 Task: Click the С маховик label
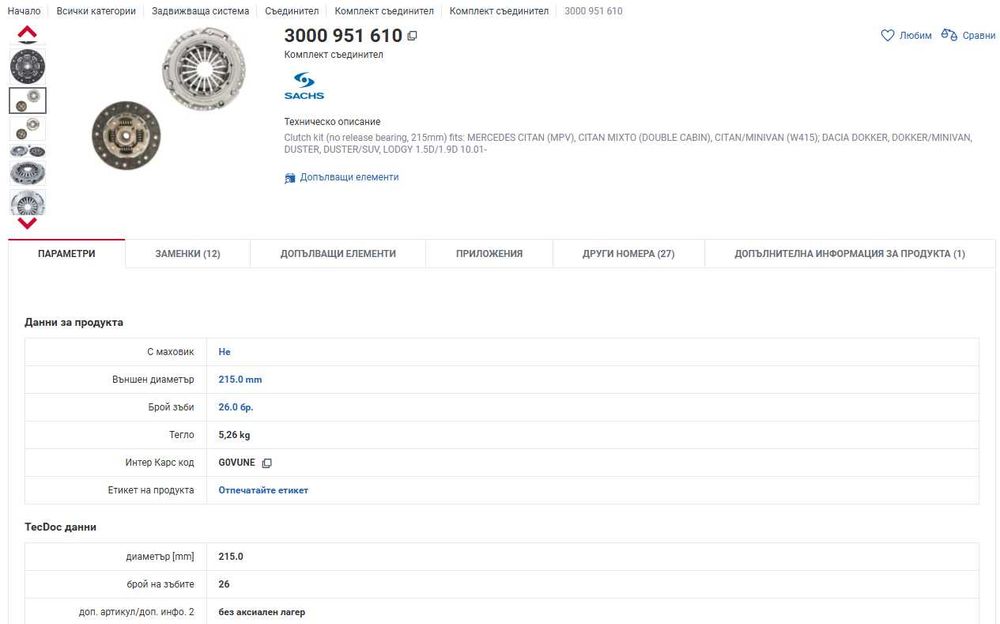[x=170, y=352]
